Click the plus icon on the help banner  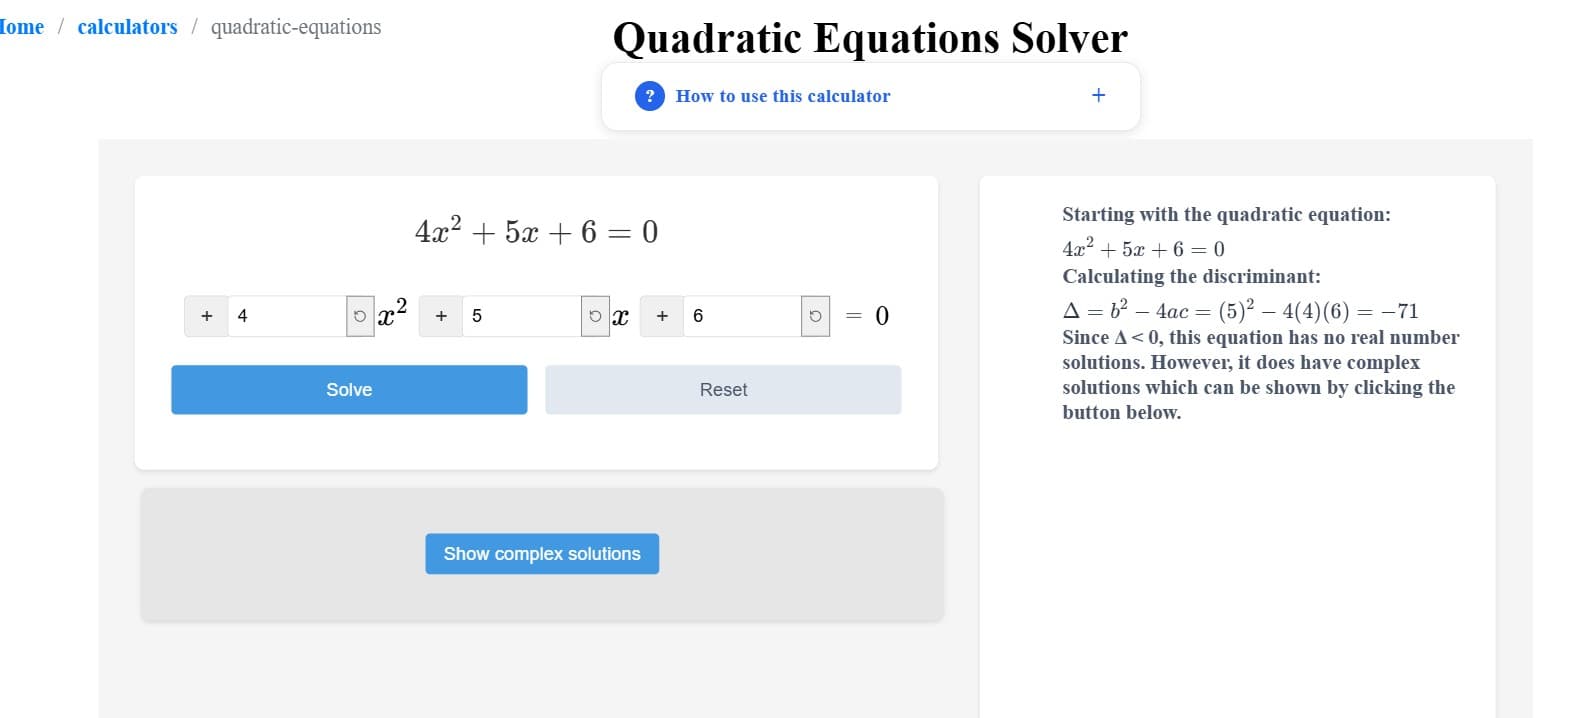click(x=1097, y=94)
